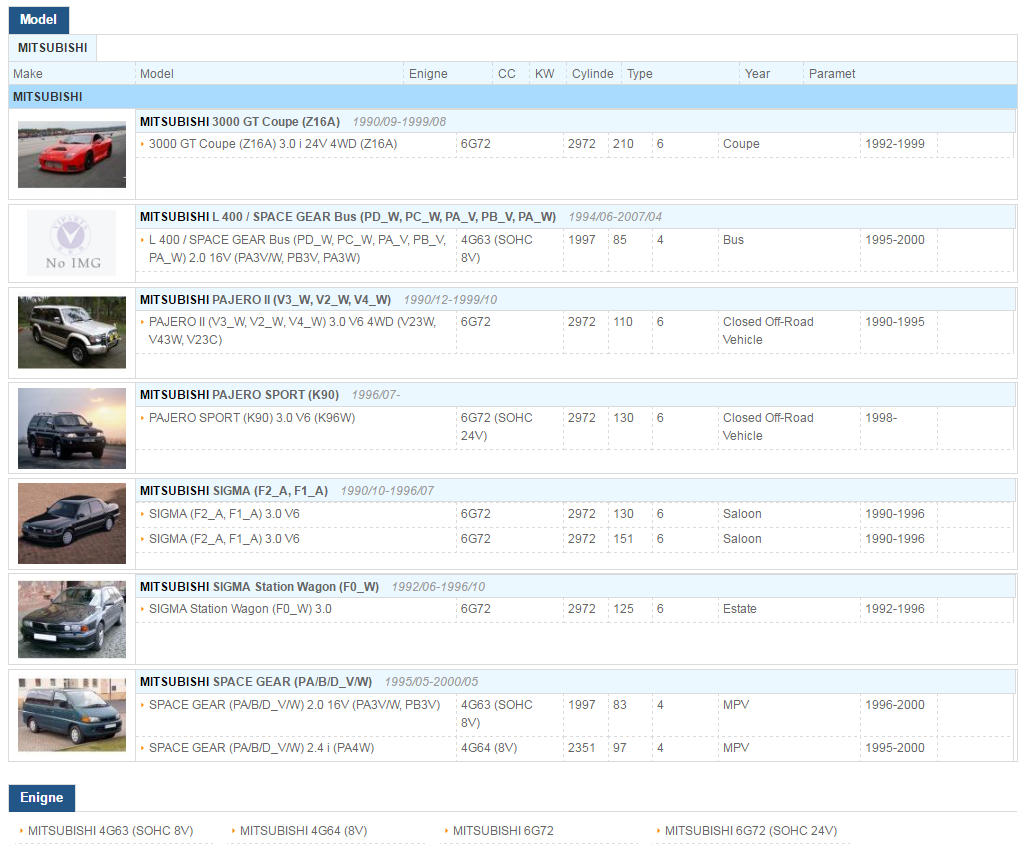Click the 1992-1996 year cell
1026x845 pixels.
pyautogui.click(x=894, y=609)
